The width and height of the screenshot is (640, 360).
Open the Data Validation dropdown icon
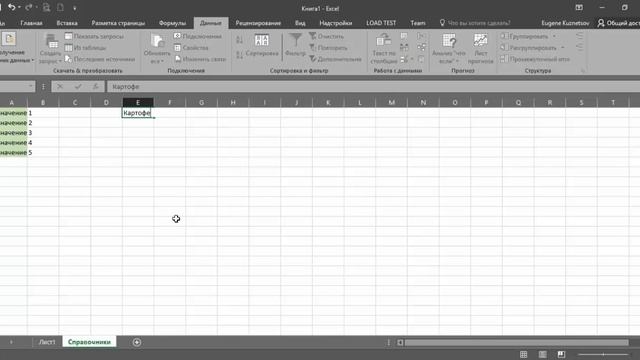(407, 59)
